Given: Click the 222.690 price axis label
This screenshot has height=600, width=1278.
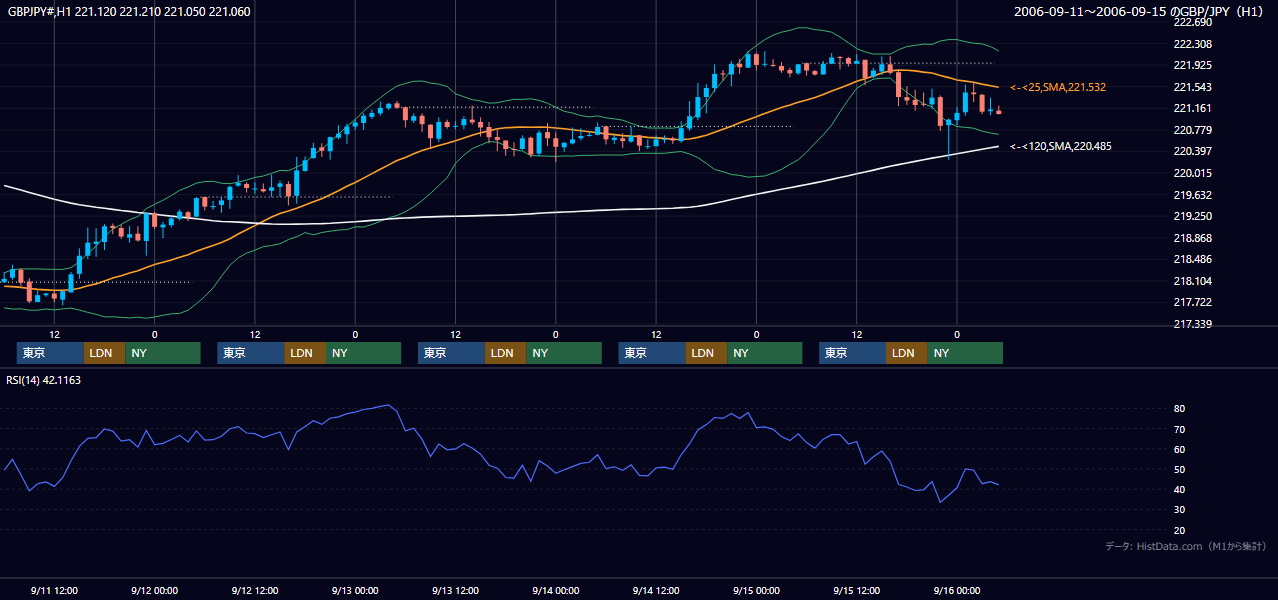Looking at the screenshot, I should (1192, 22).
